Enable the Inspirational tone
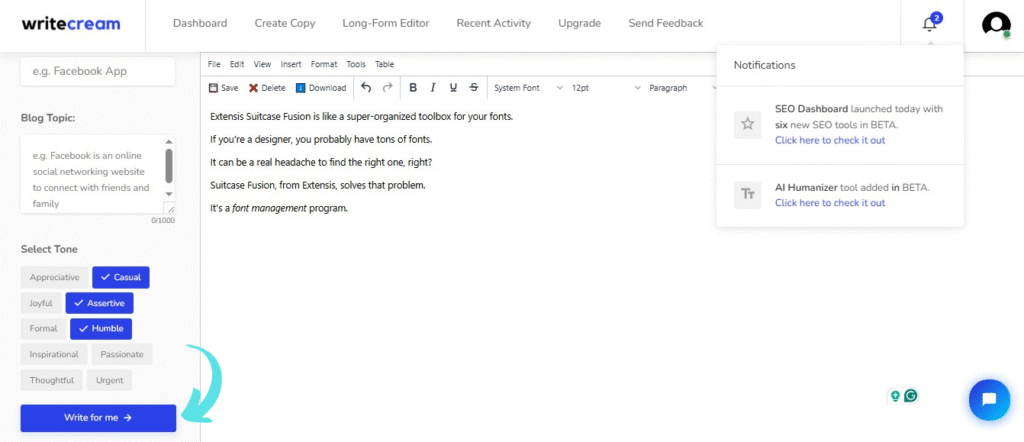Image resolution: width=1024 pixels, height=442 pixels. pos(54,354)
